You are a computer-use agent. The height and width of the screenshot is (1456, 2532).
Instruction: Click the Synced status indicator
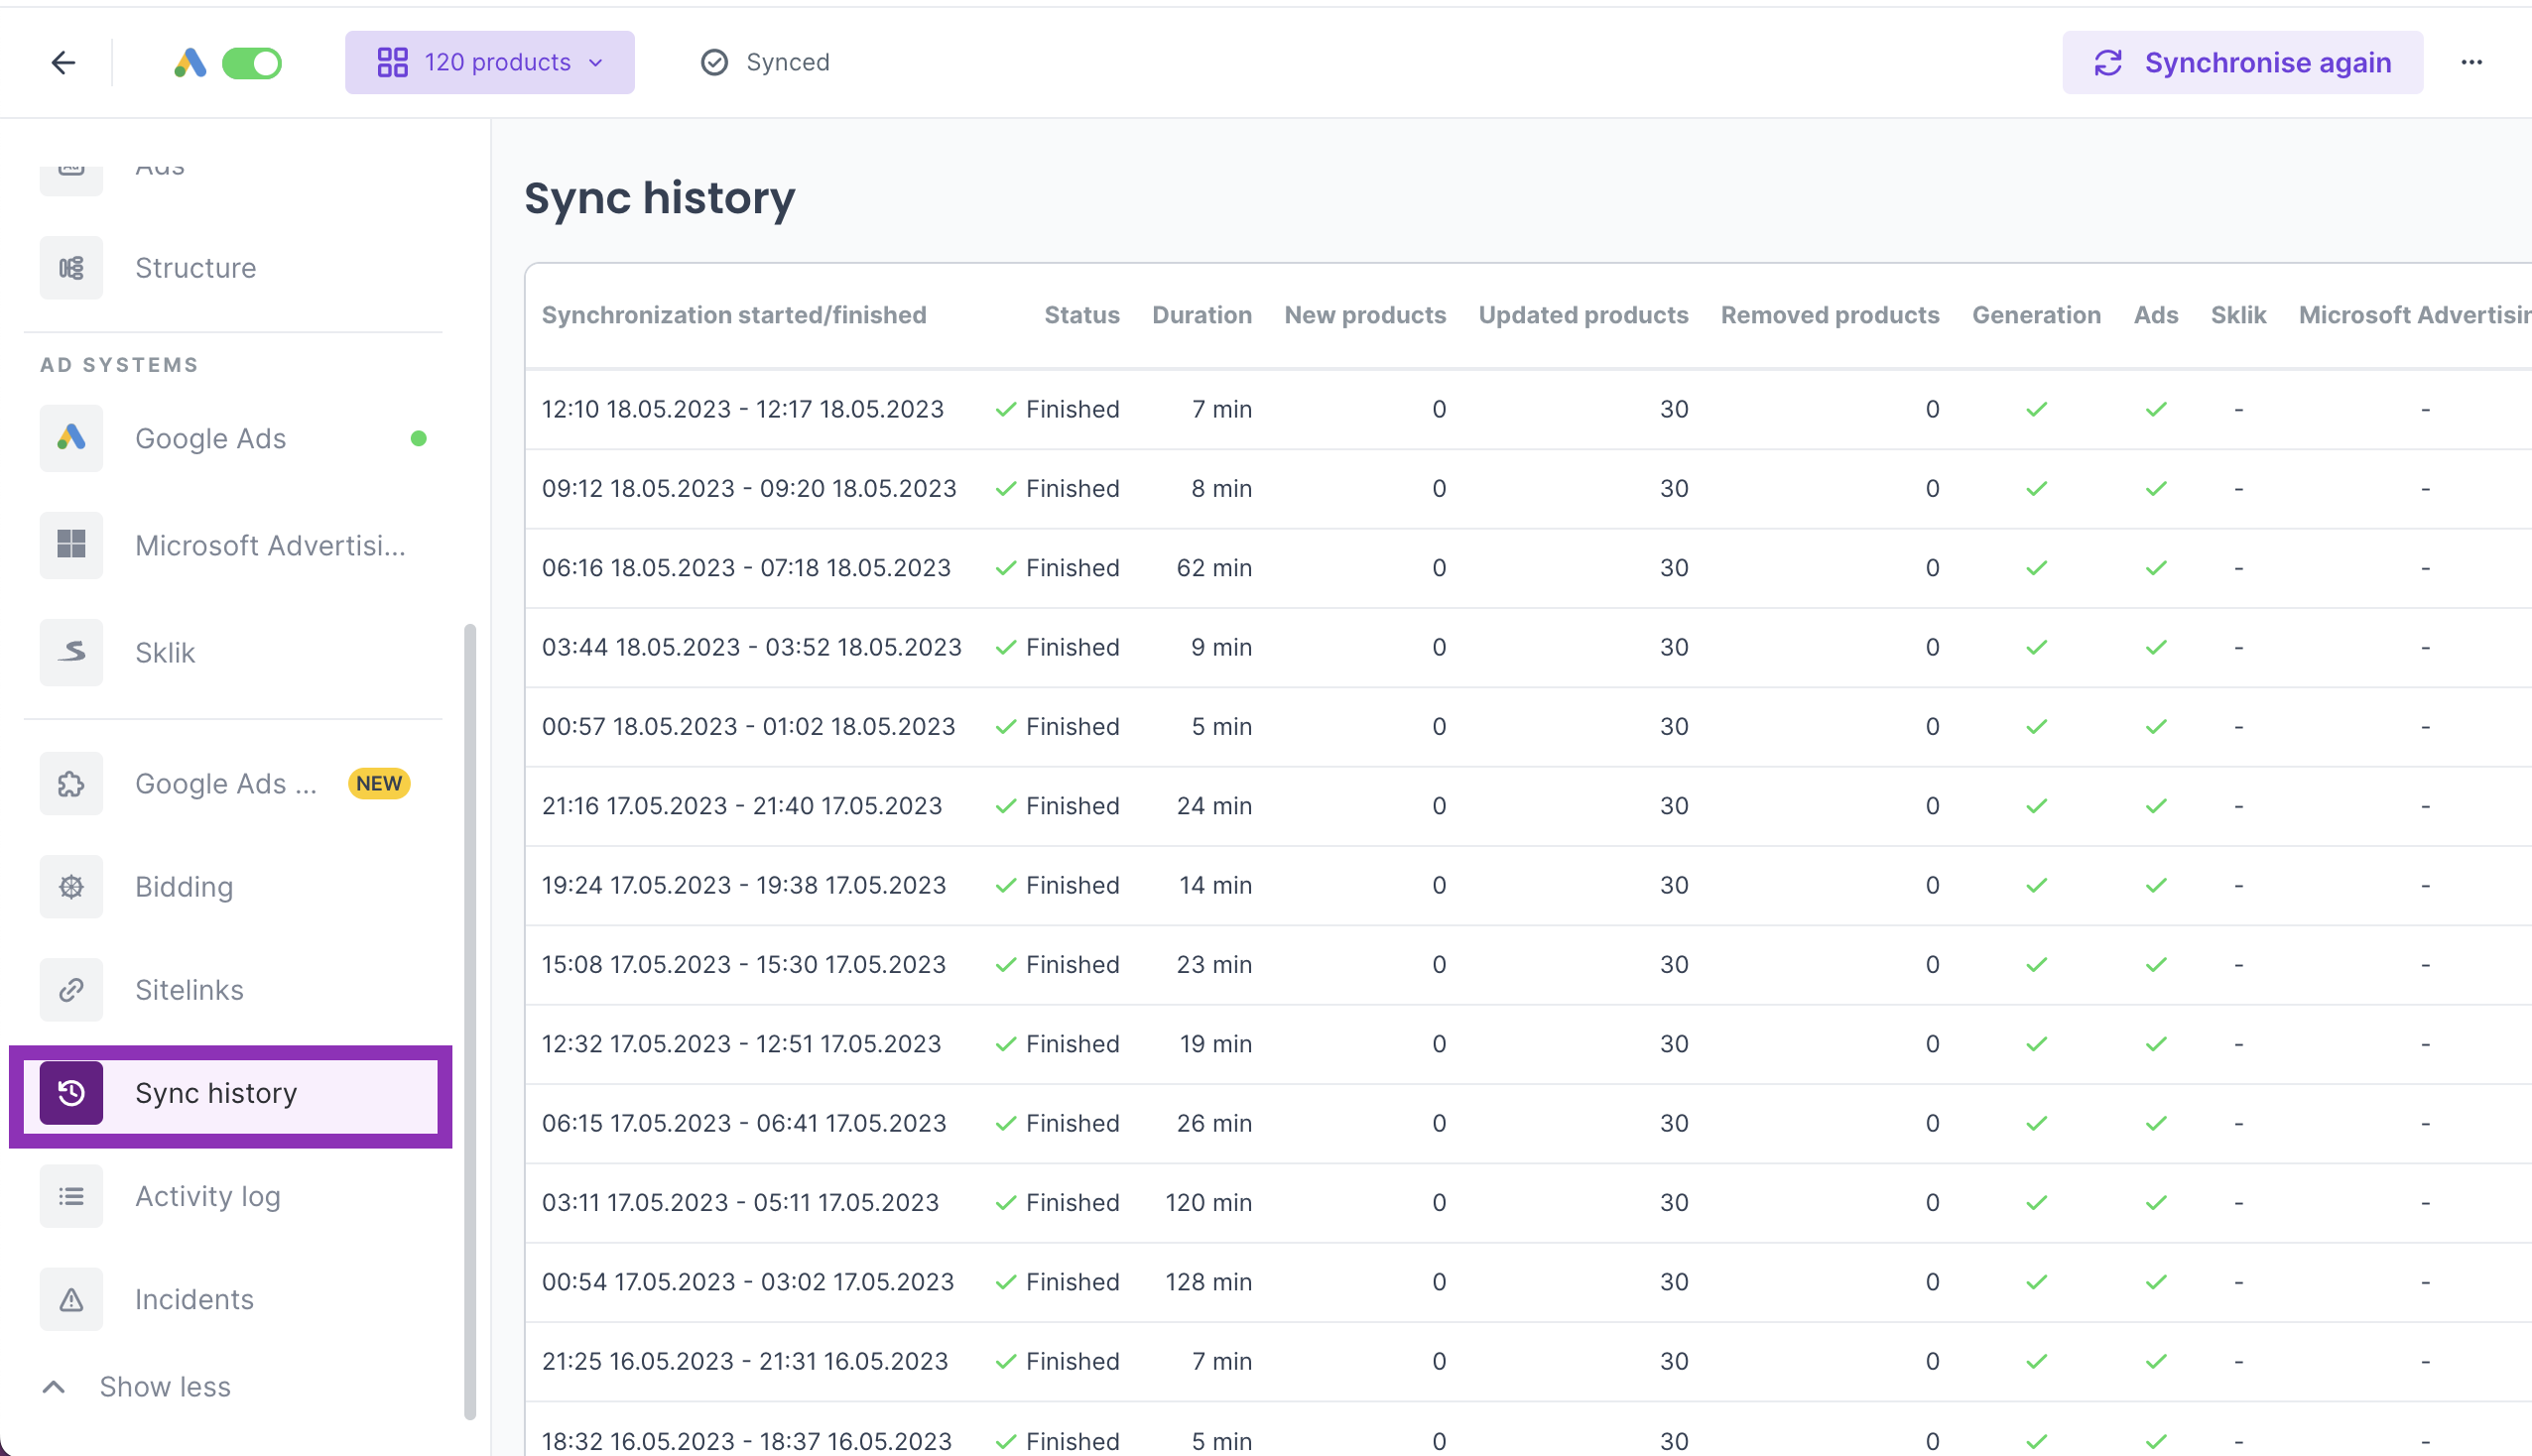tap(765, 62)
